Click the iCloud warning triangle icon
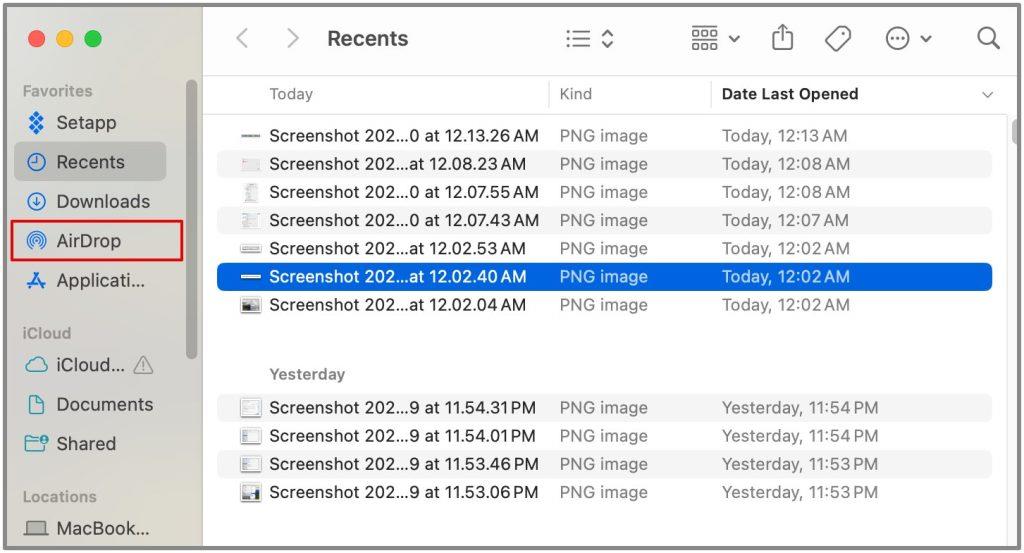Screen dimensions: 1024x553 pos(143,365)
